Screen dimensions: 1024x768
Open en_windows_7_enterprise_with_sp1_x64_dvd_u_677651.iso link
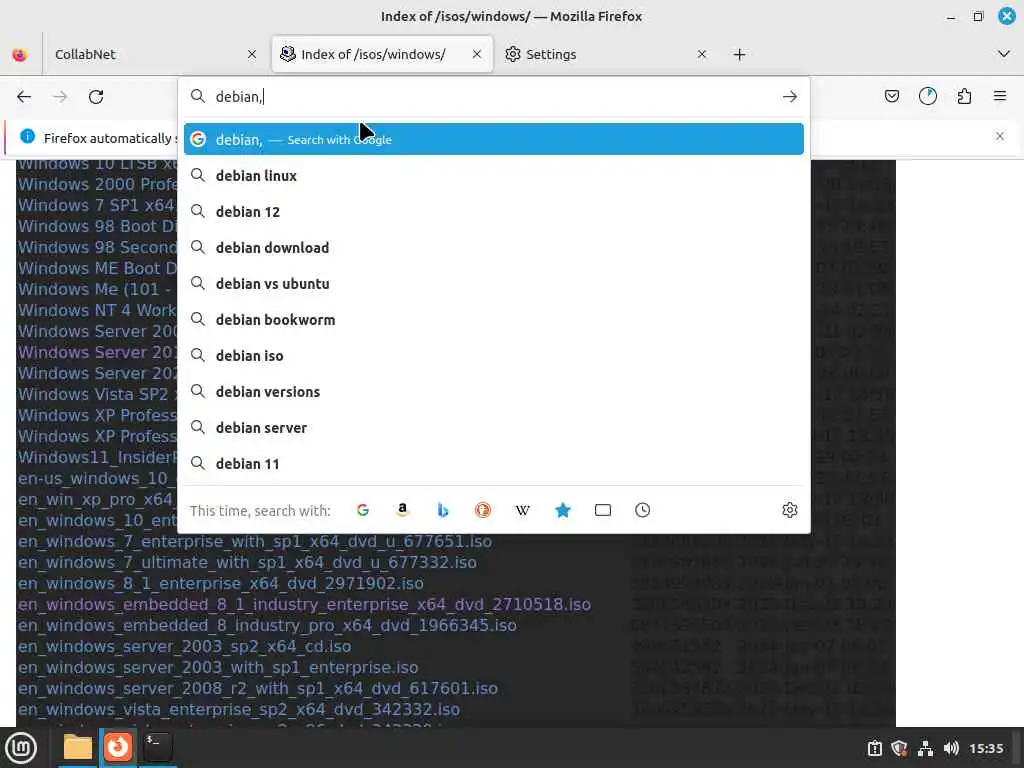tap(255, 541)
